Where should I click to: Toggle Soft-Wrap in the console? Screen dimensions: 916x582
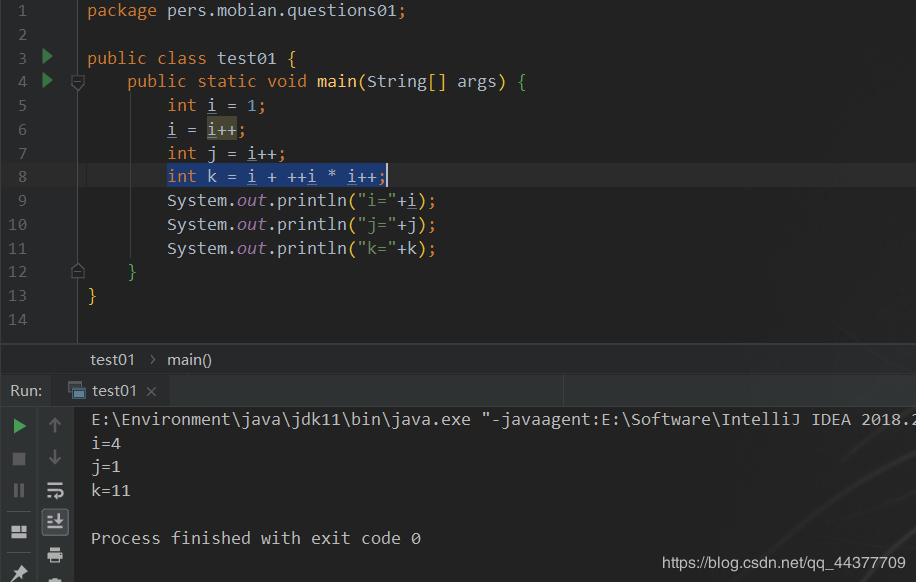point(55,490)
